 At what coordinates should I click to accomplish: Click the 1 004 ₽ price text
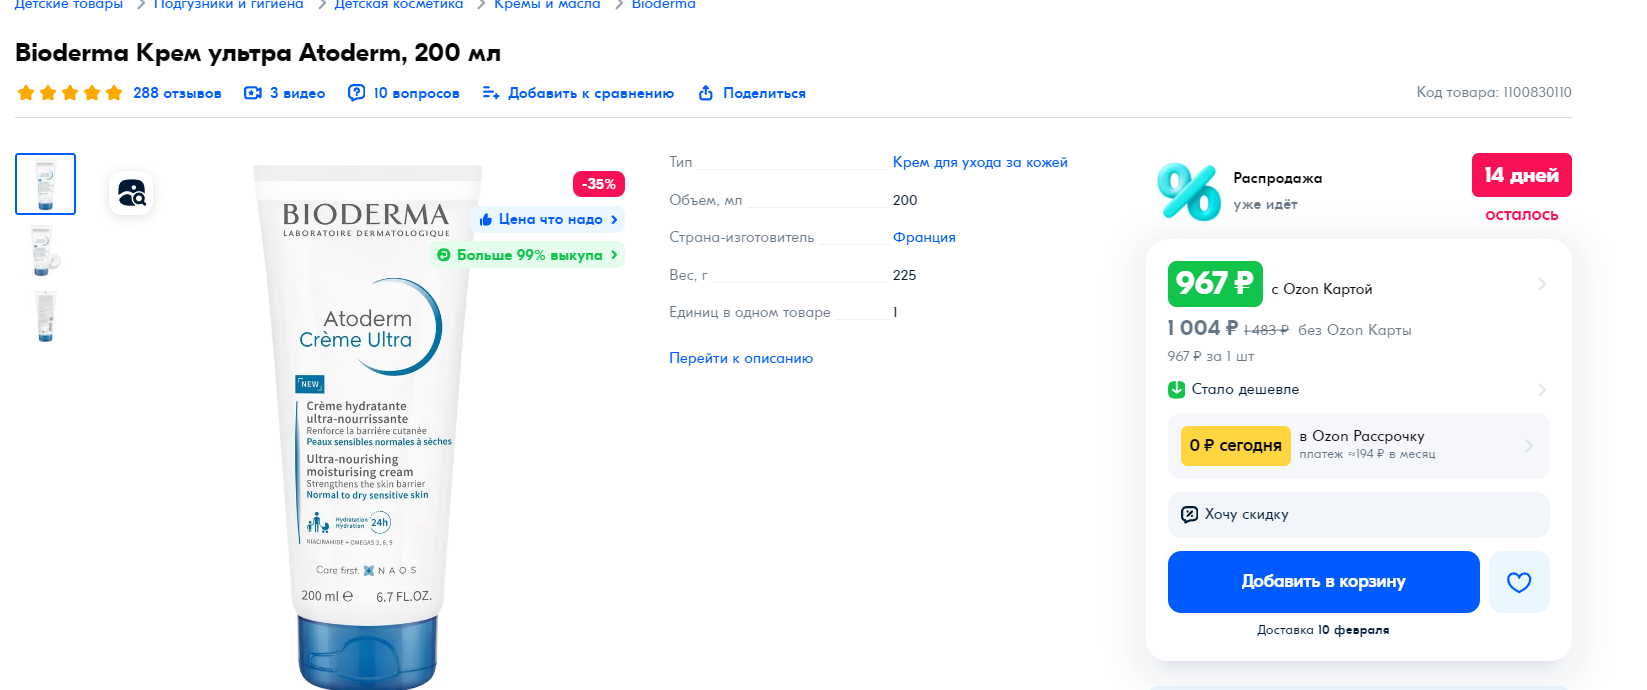[1203, 328]
